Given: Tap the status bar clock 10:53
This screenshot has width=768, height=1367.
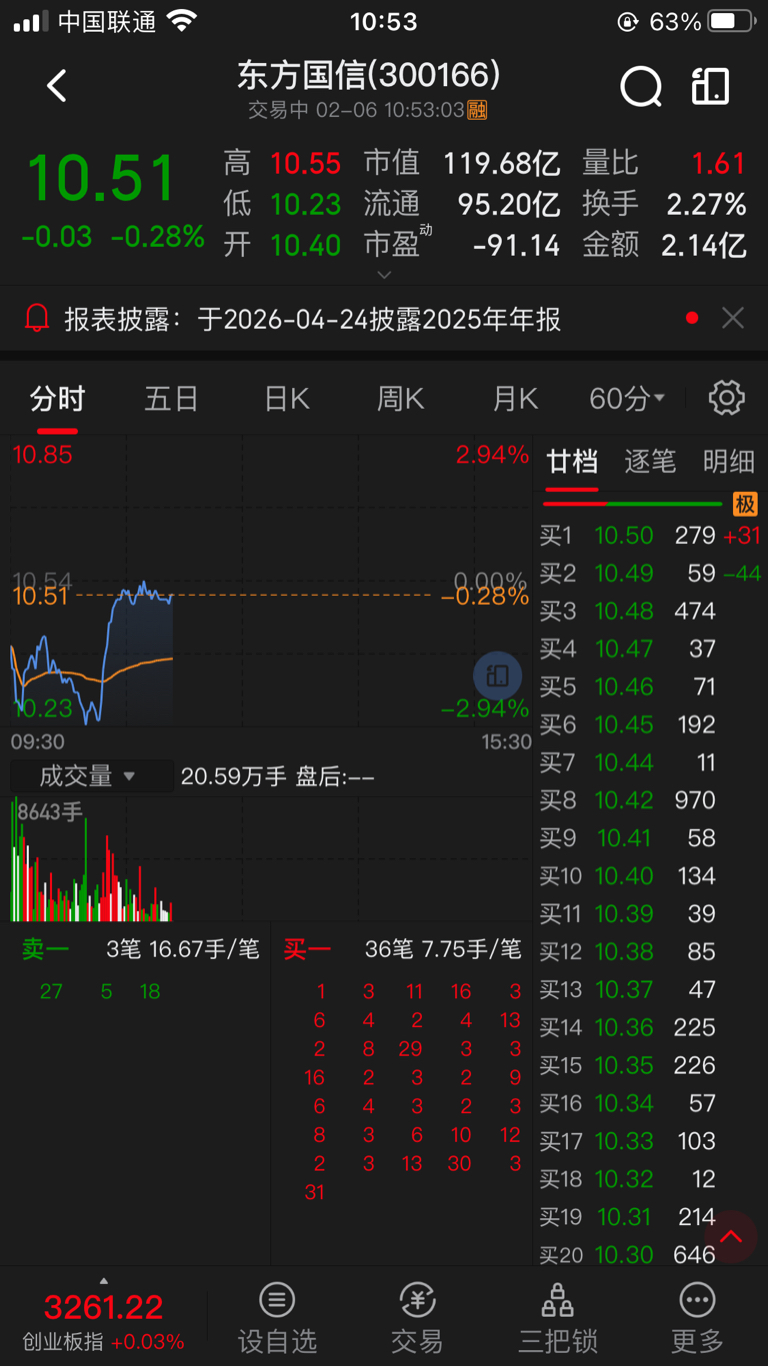Looking at the screenshot, I should click(384, 21).
